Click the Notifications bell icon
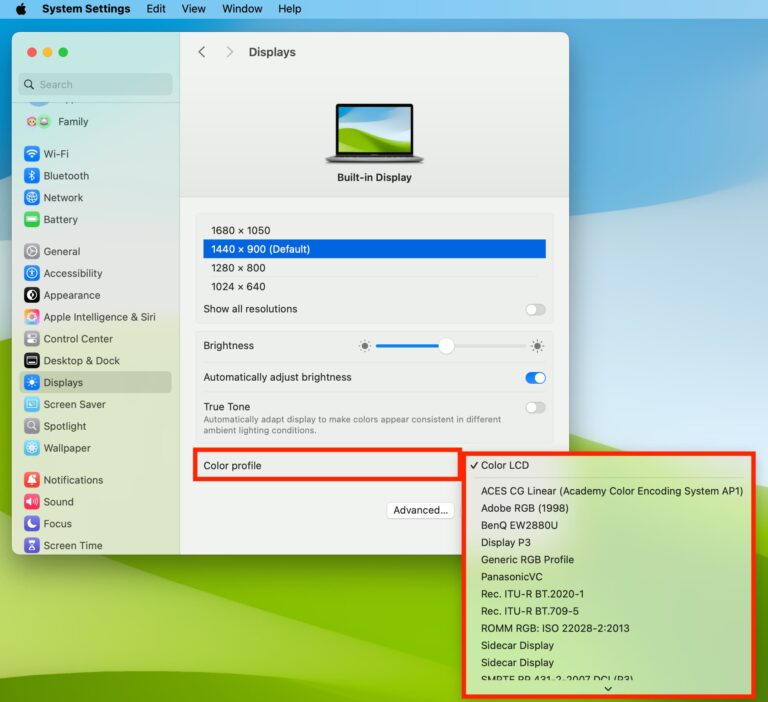Viewport: 768px width, 702px height. point(32,480)
